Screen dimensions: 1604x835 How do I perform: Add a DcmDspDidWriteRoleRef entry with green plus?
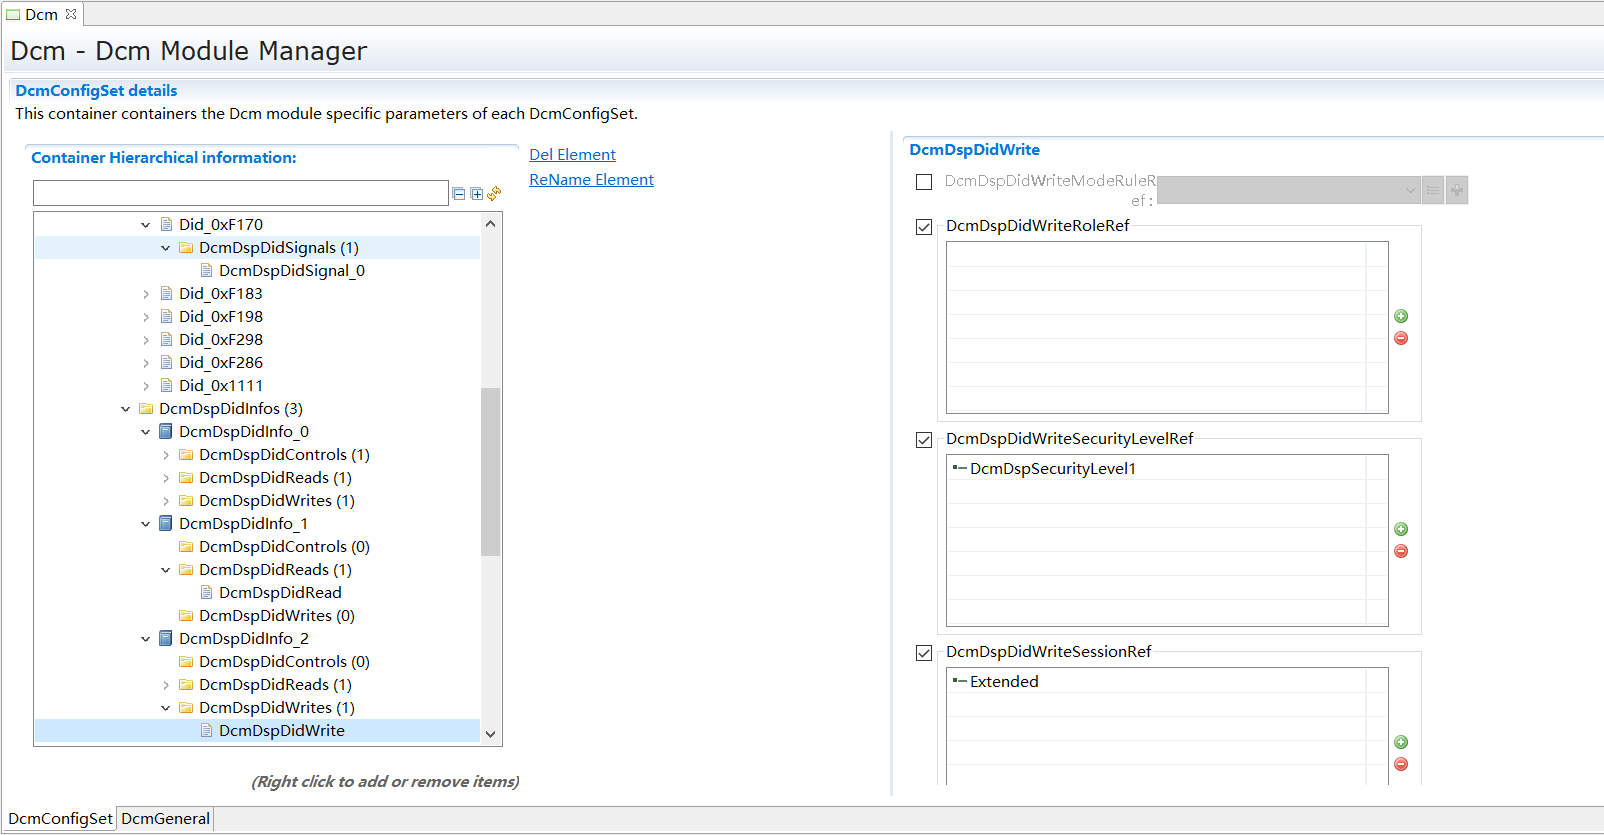click(1401, 316)
